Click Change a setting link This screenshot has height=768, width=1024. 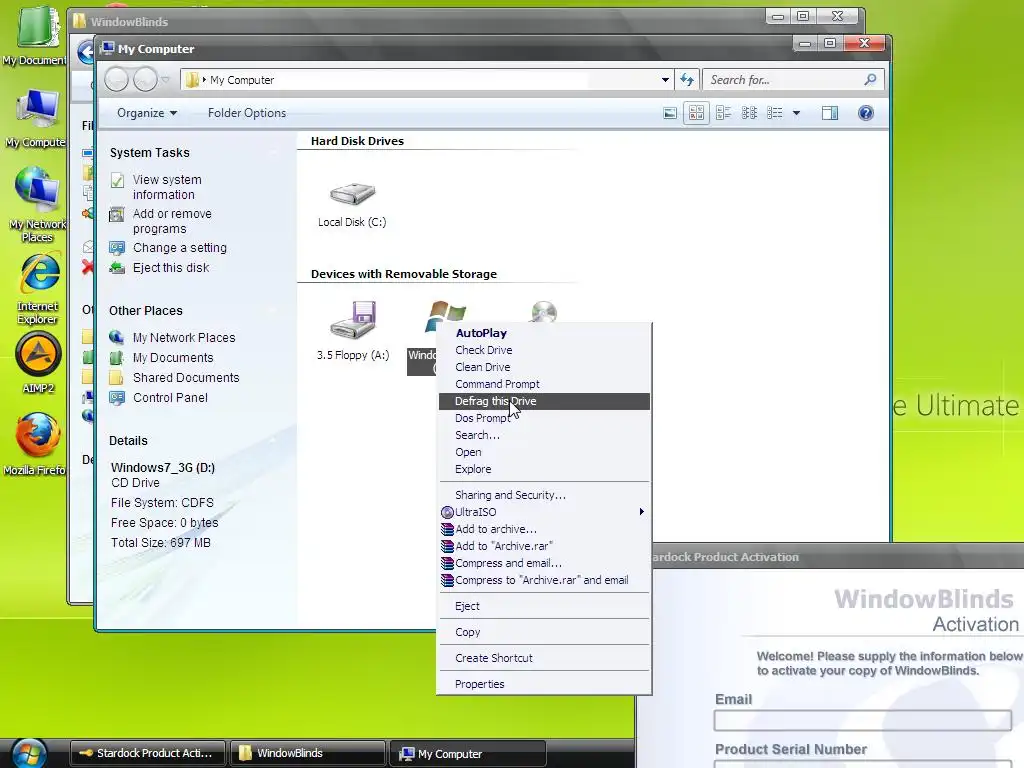[180, 248]
